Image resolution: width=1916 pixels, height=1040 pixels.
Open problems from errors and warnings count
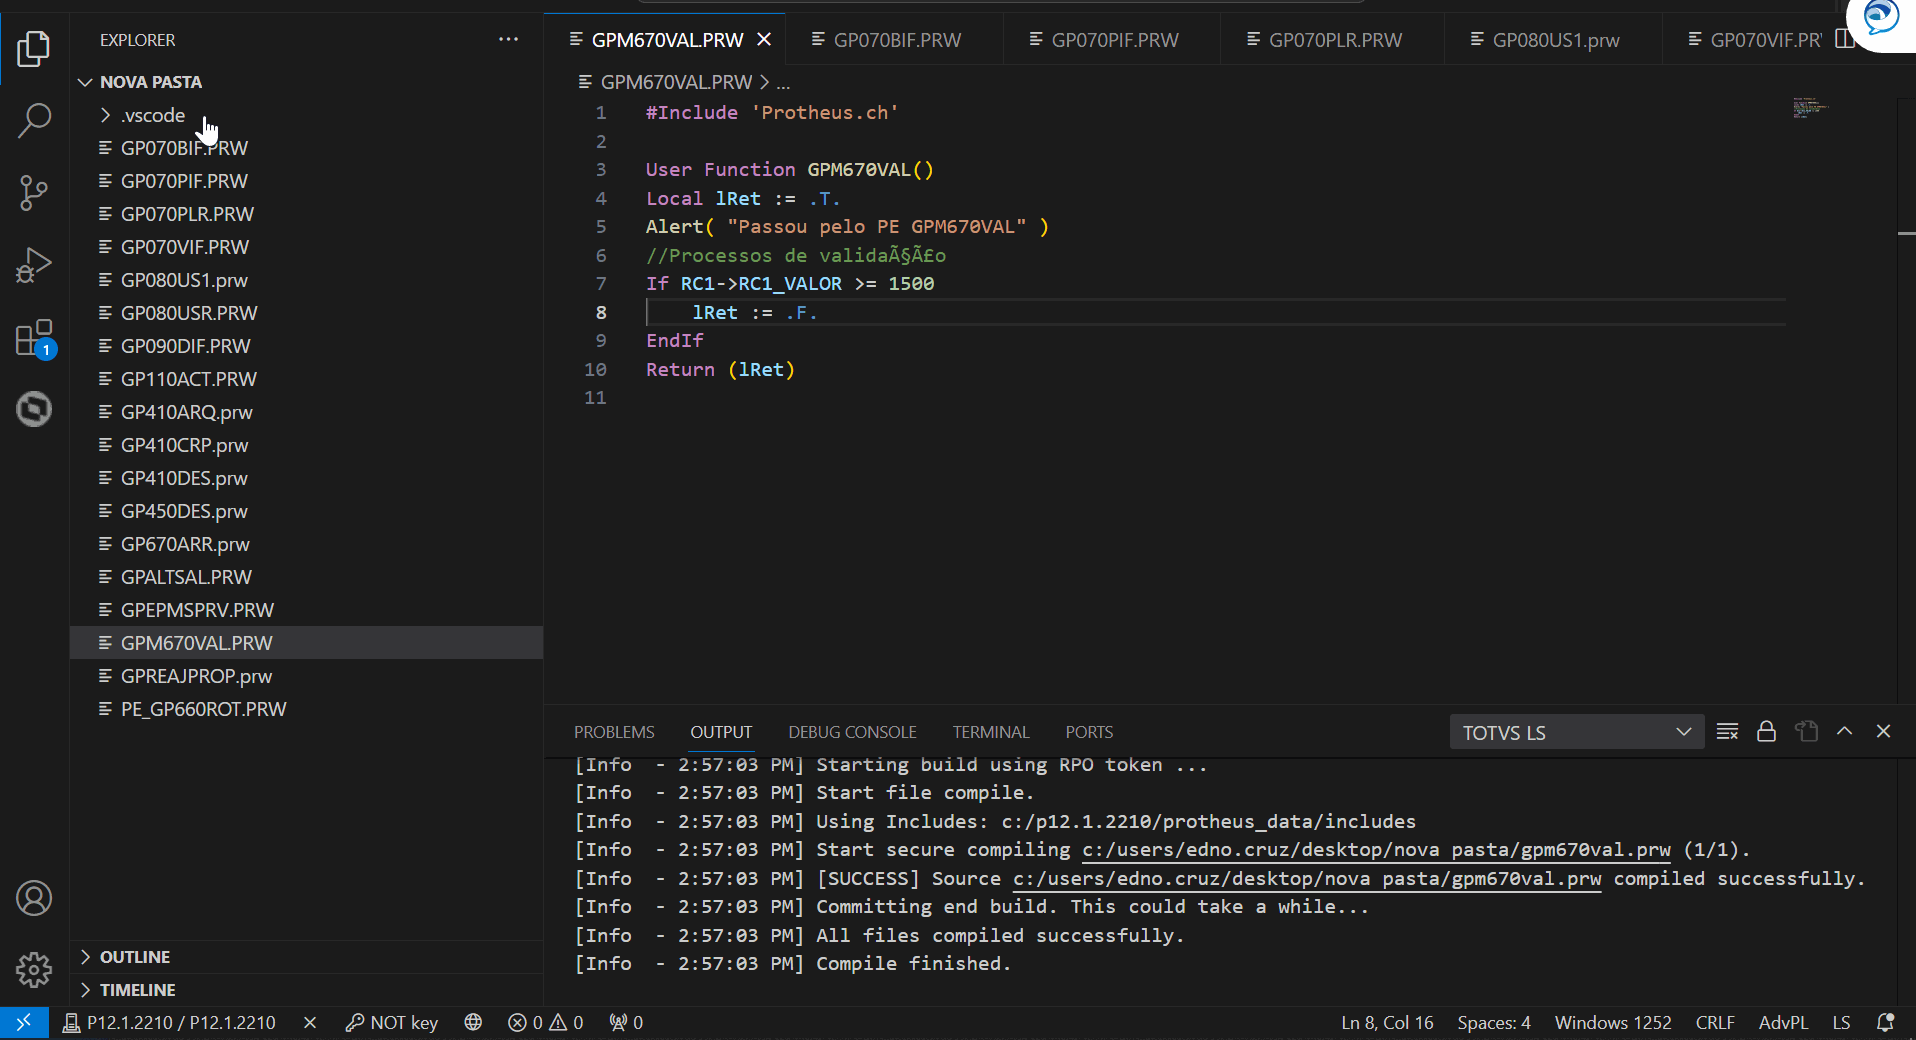point(545,1022)
